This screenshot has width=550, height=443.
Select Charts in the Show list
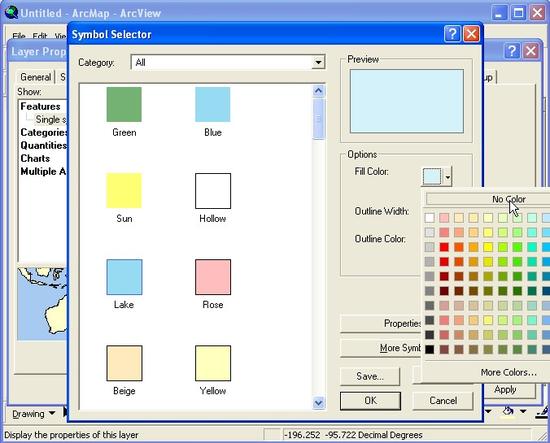coord(35,158)
